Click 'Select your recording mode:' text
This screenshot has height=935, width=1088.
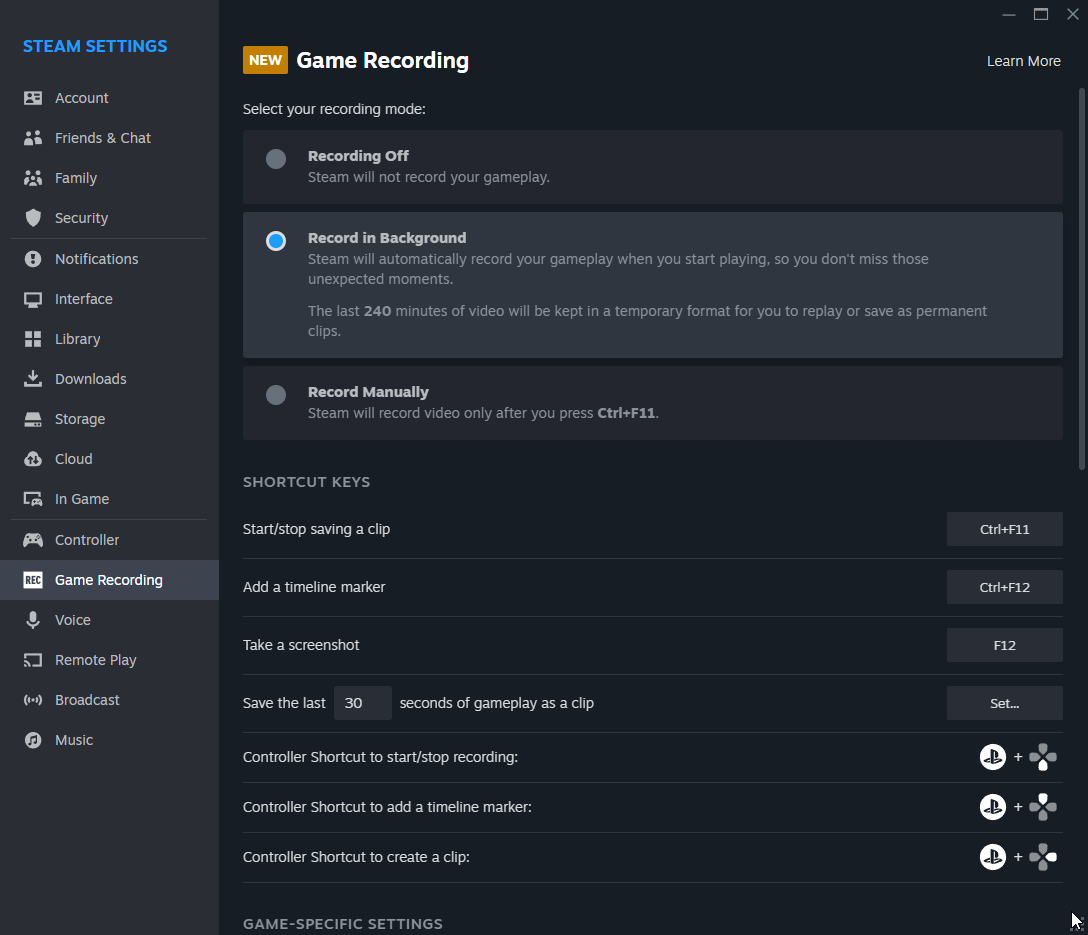tap(334, 109)
